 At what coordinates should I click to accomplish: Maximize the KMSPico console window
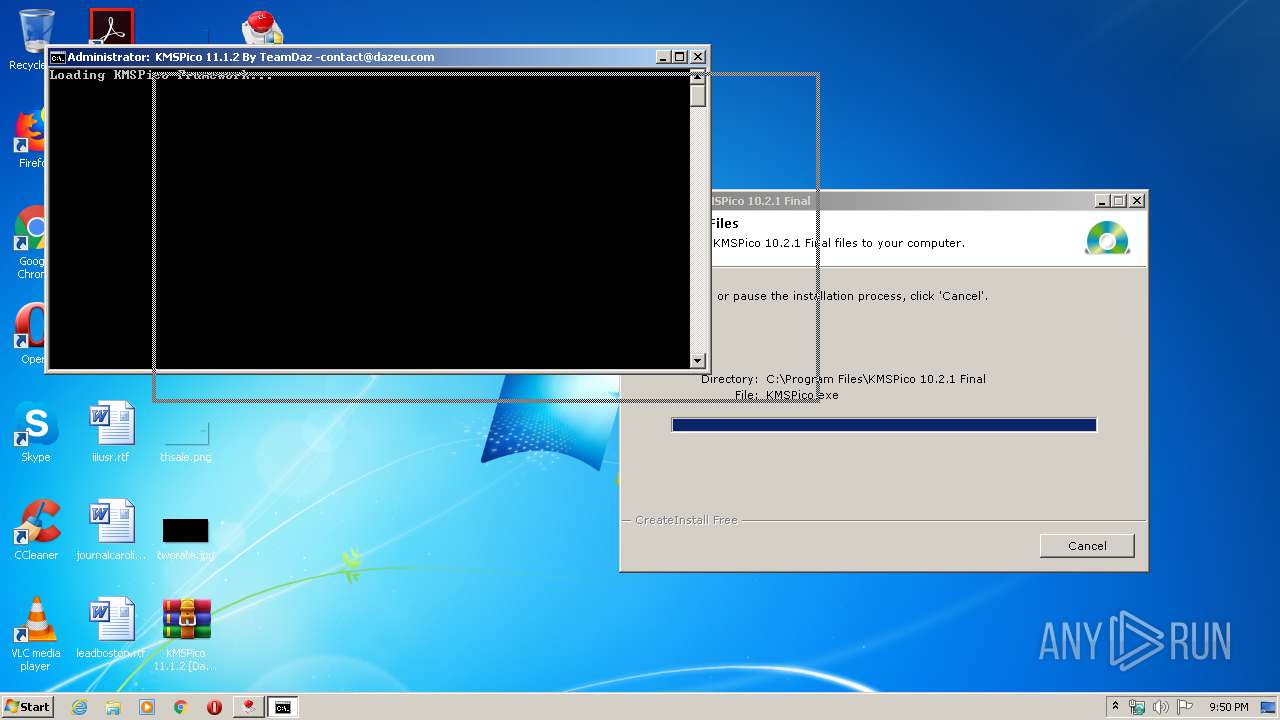click(x=680, y=57)
